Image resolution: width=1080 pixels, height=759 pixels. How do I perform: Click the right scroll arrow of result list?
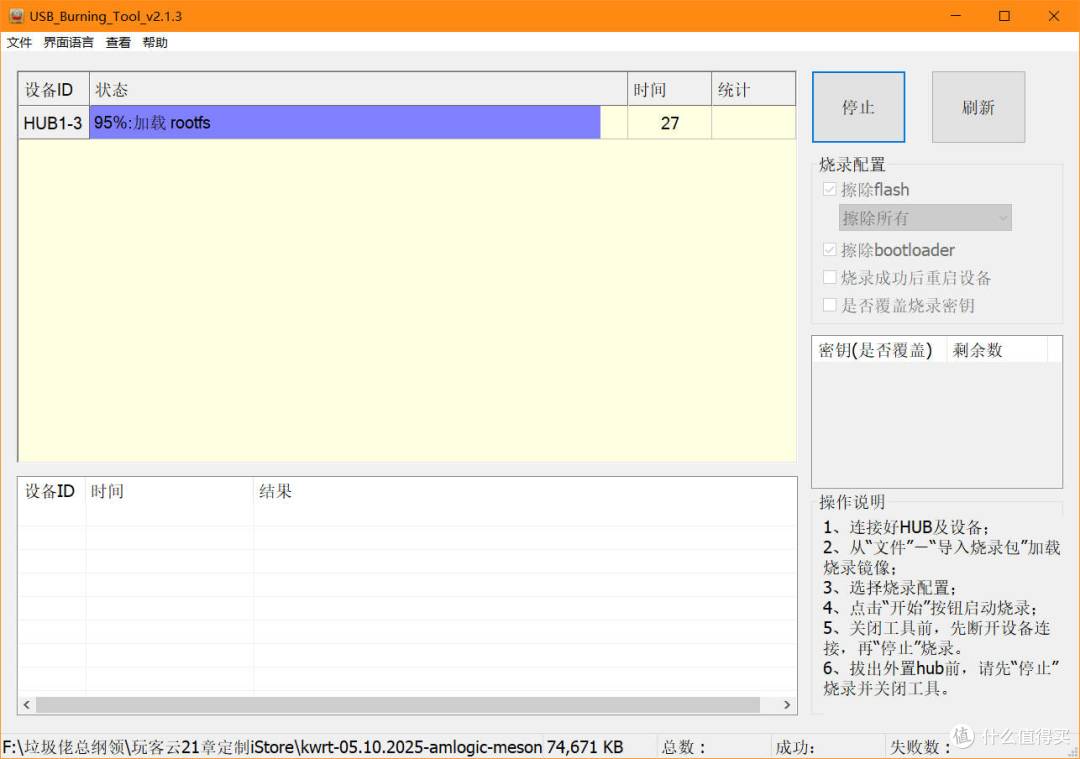click(x=787, y=705)
